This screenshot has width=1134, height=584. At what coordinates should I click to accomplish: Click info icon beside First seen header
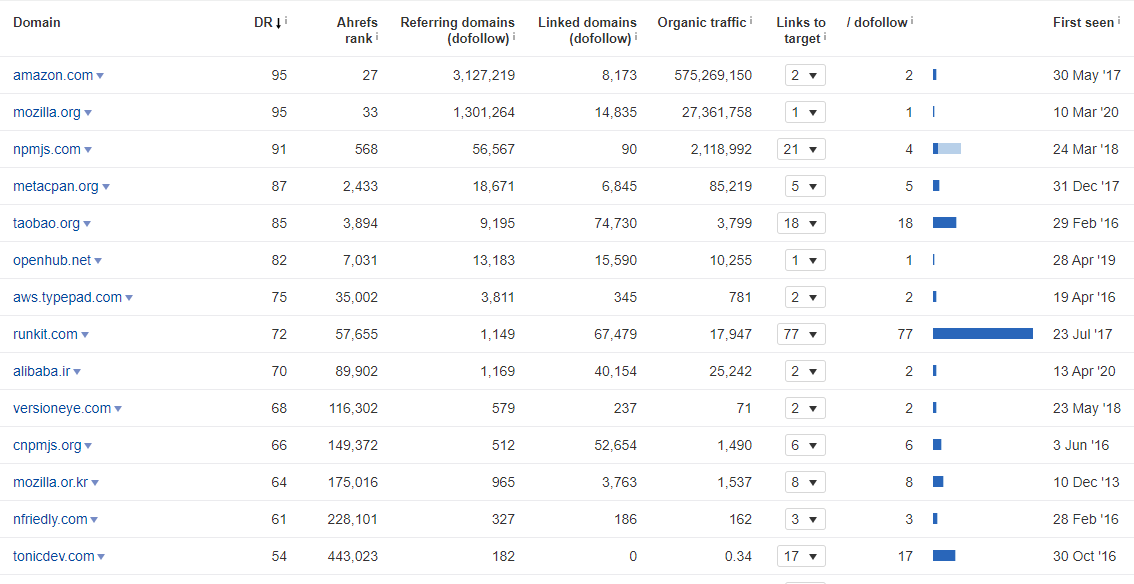pos(1119,21)
